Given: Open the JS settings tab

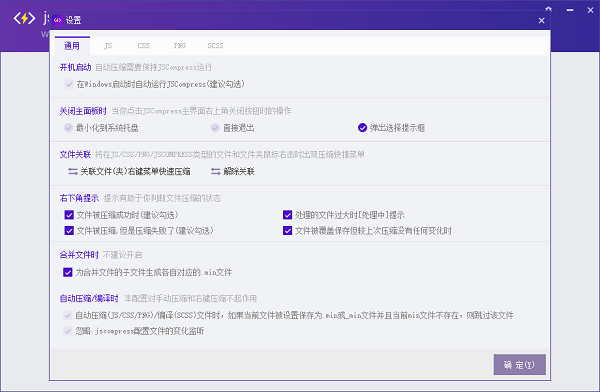Looking at the screenshot, I should pyautogui.click(x=108, y=46).
